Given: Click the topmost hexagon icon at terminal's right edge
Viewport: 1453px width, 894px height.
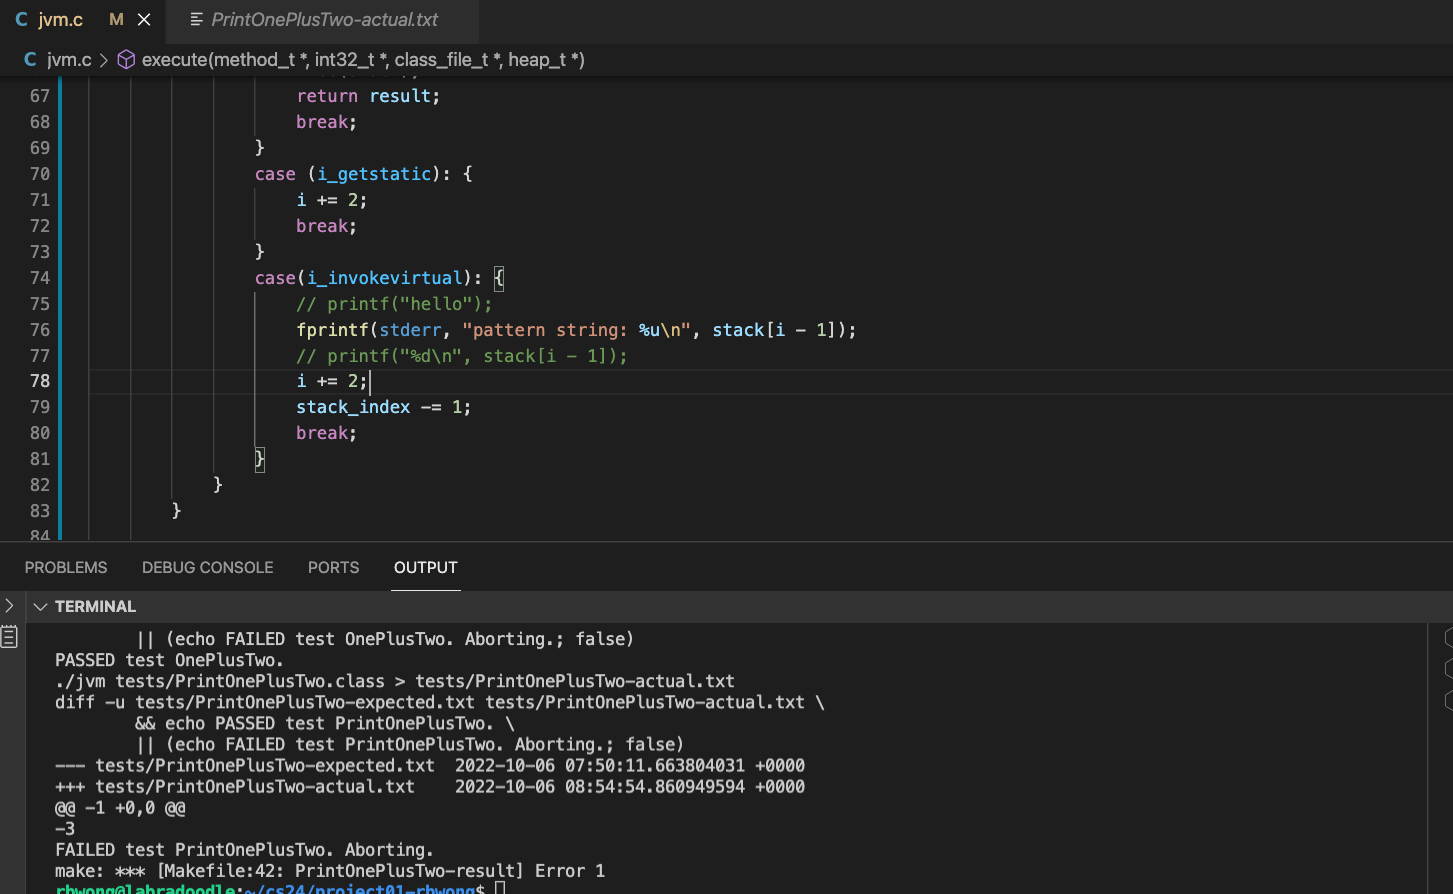Looking at the screenshot, I should 1447,638.
